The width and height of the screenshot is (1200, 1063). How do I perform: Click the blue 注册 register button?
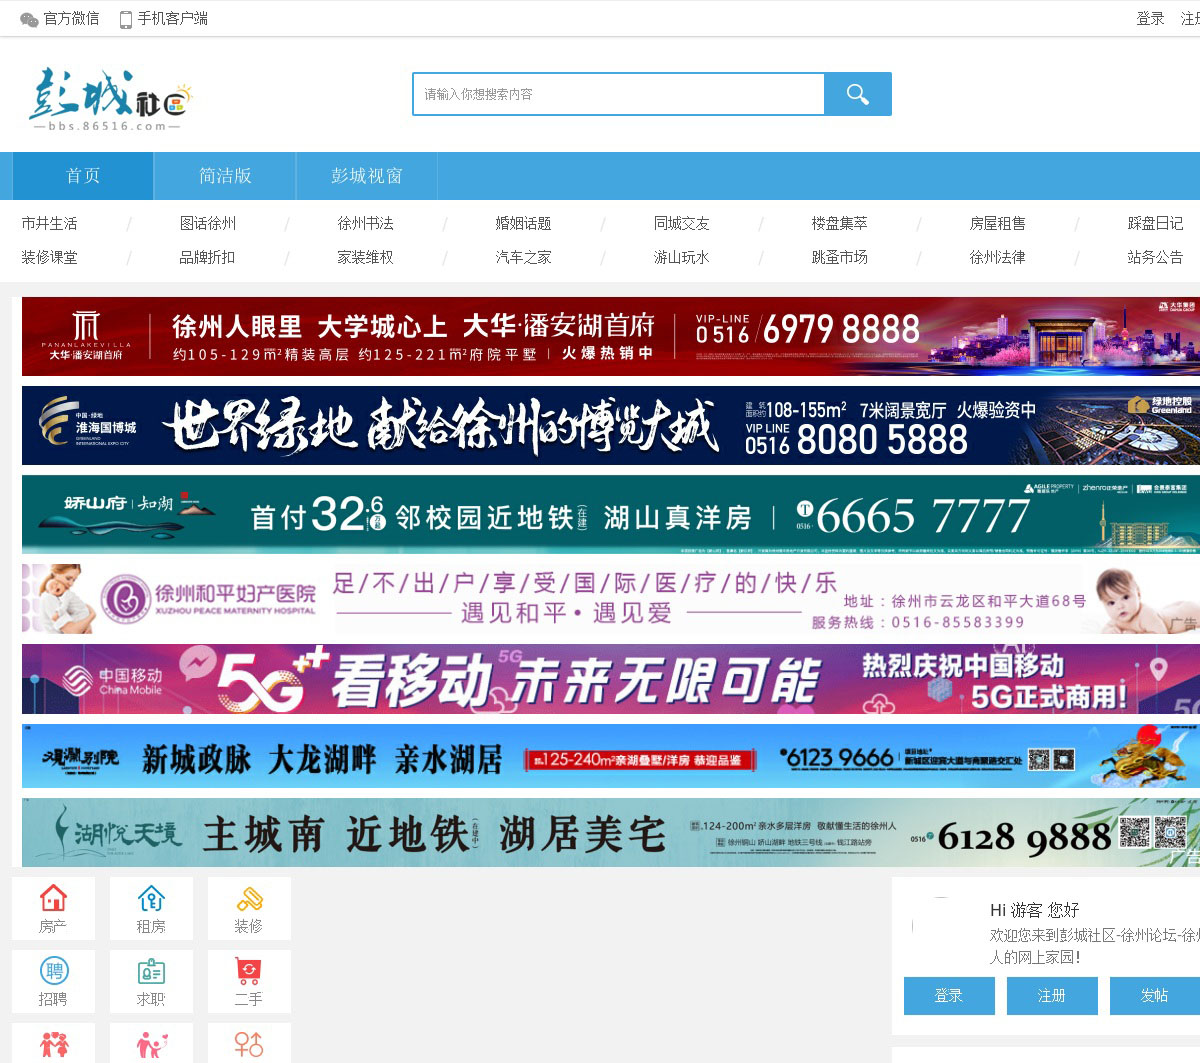pos(1051,996)
